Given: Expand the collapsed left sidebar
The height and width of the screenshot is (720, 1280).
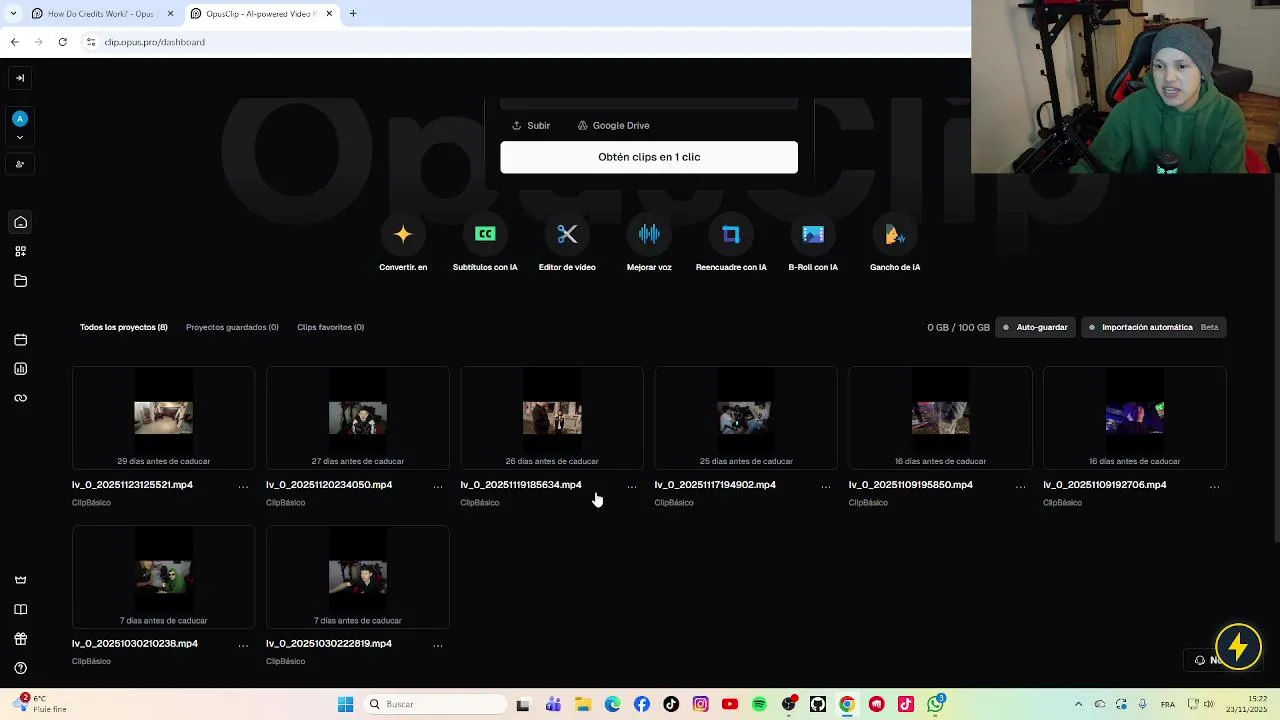Looking at the screenshot, I should [x=20, y=78].
